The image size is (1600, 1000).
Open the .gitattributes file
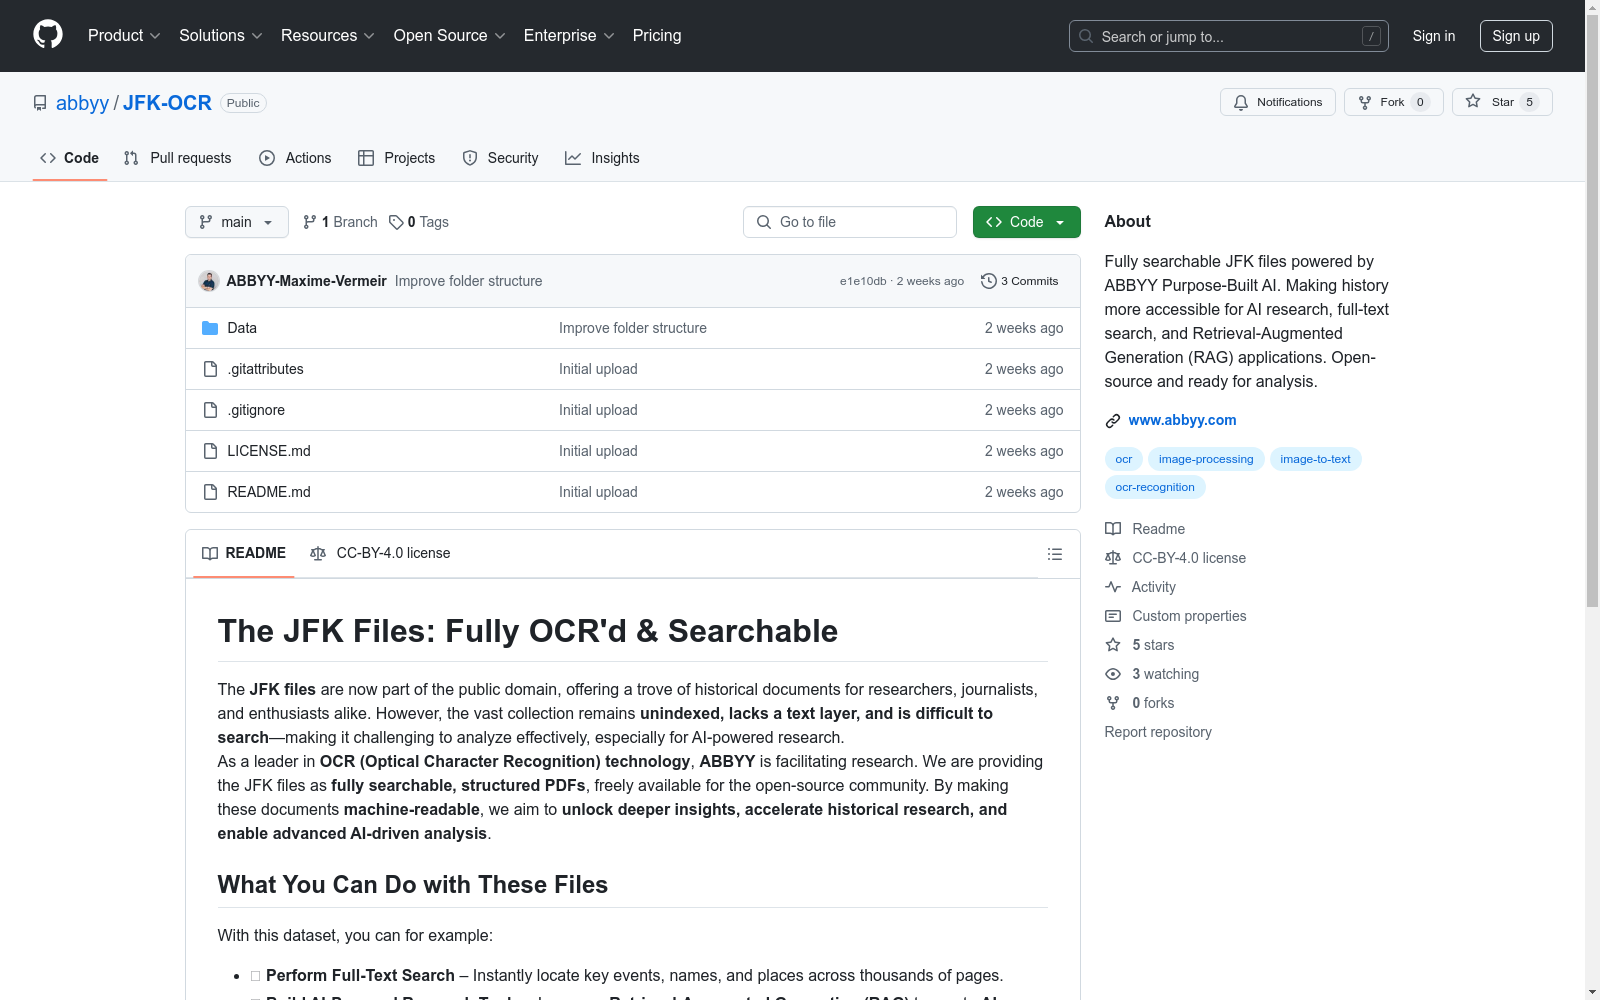coord(265,369)
